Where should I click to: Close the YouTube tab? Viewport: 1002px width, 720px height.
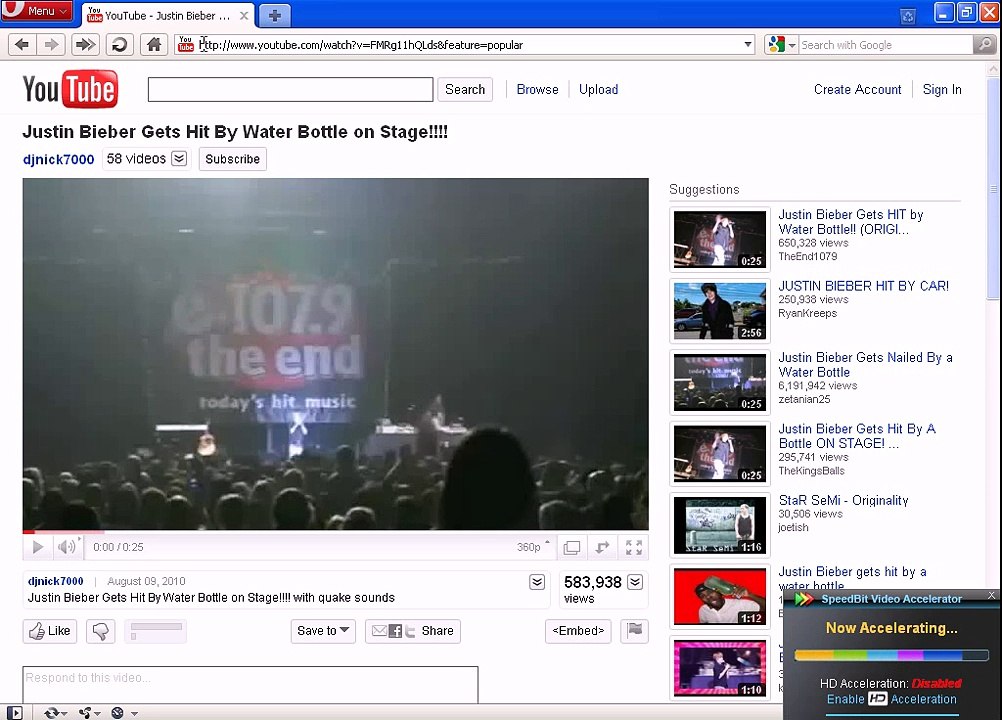point(244,16)
